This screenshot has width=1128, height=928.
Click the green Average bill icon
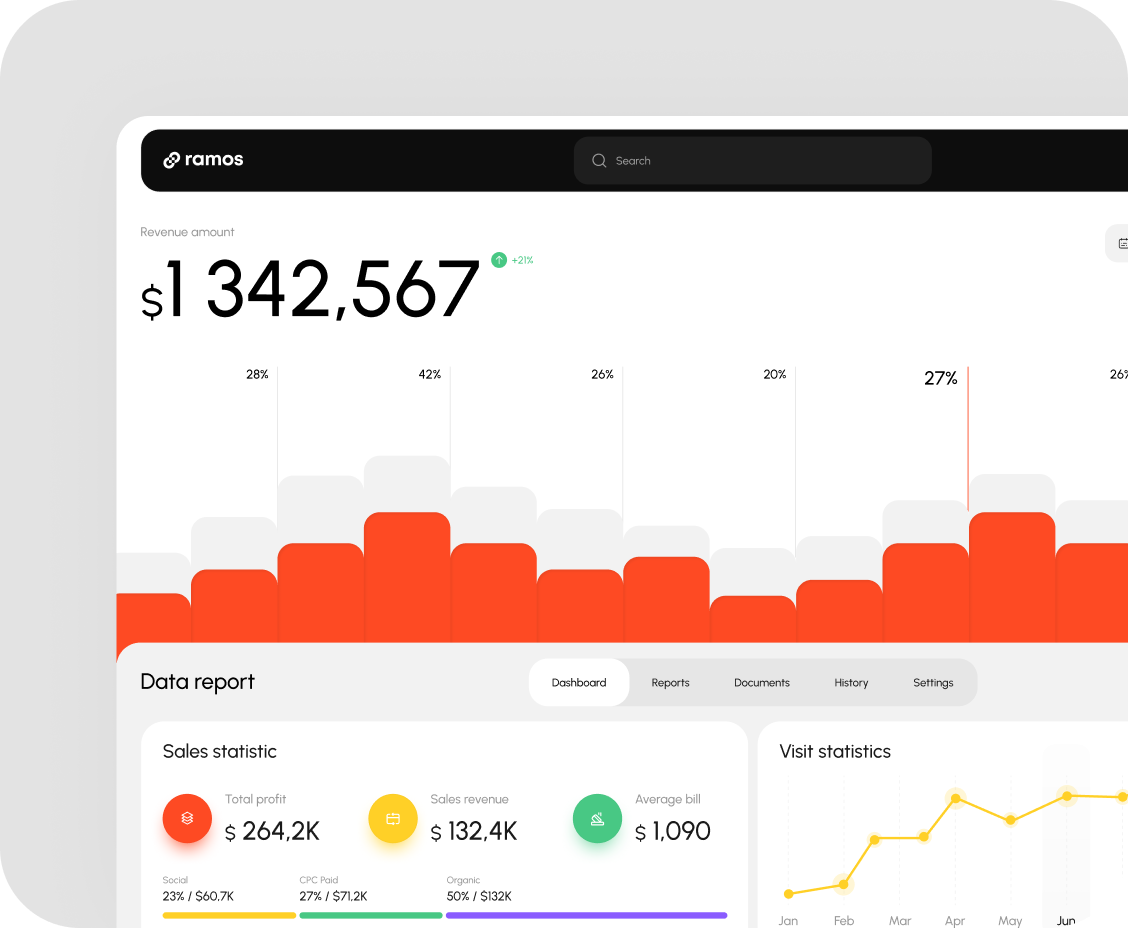[597, 818]
